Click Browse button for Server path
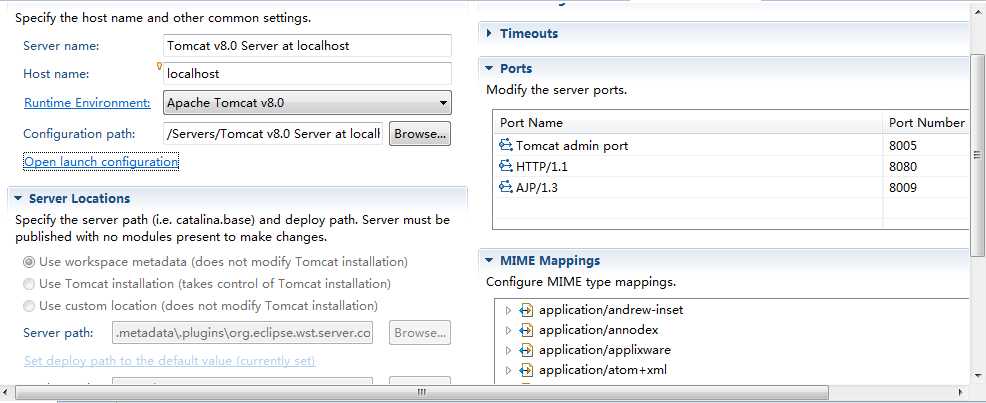The image size is (986, 403). pos(420,333)
